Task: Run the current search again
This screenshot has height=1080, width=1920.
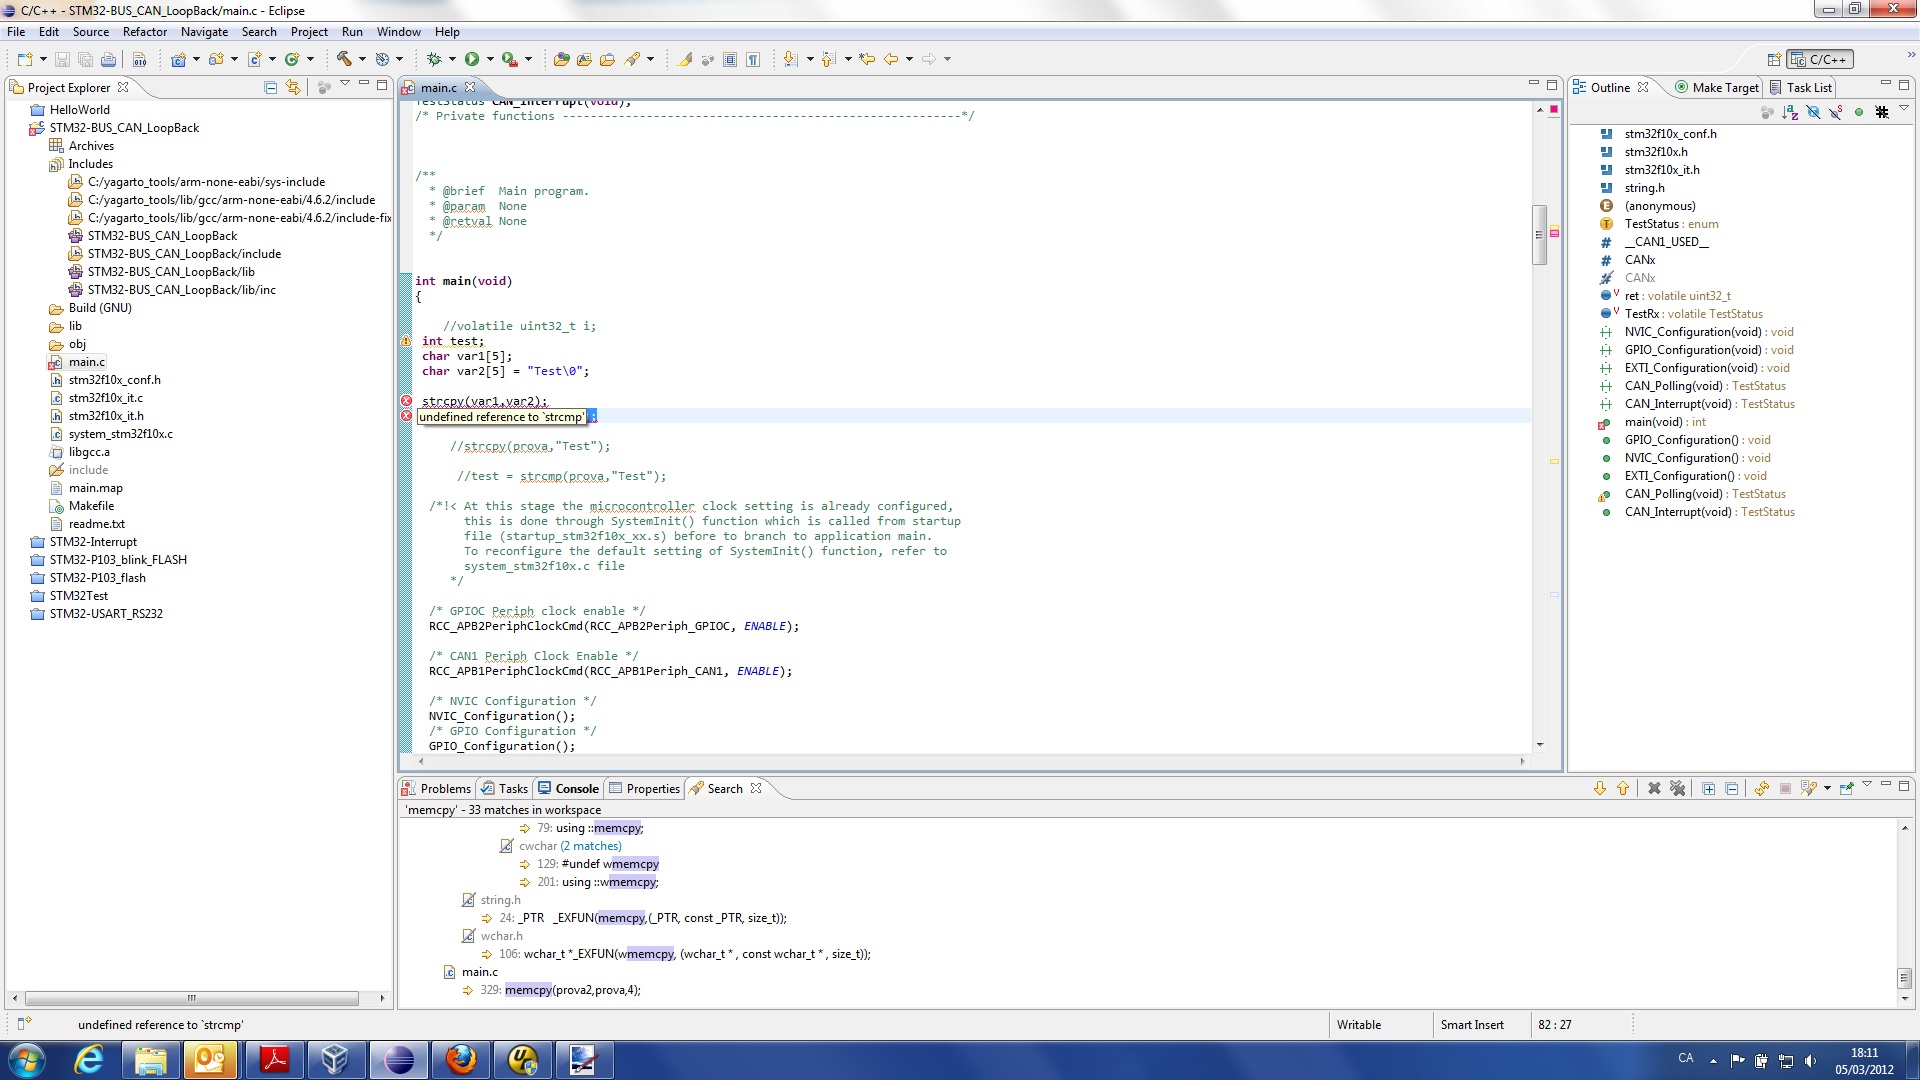Action: point(1762,788)
